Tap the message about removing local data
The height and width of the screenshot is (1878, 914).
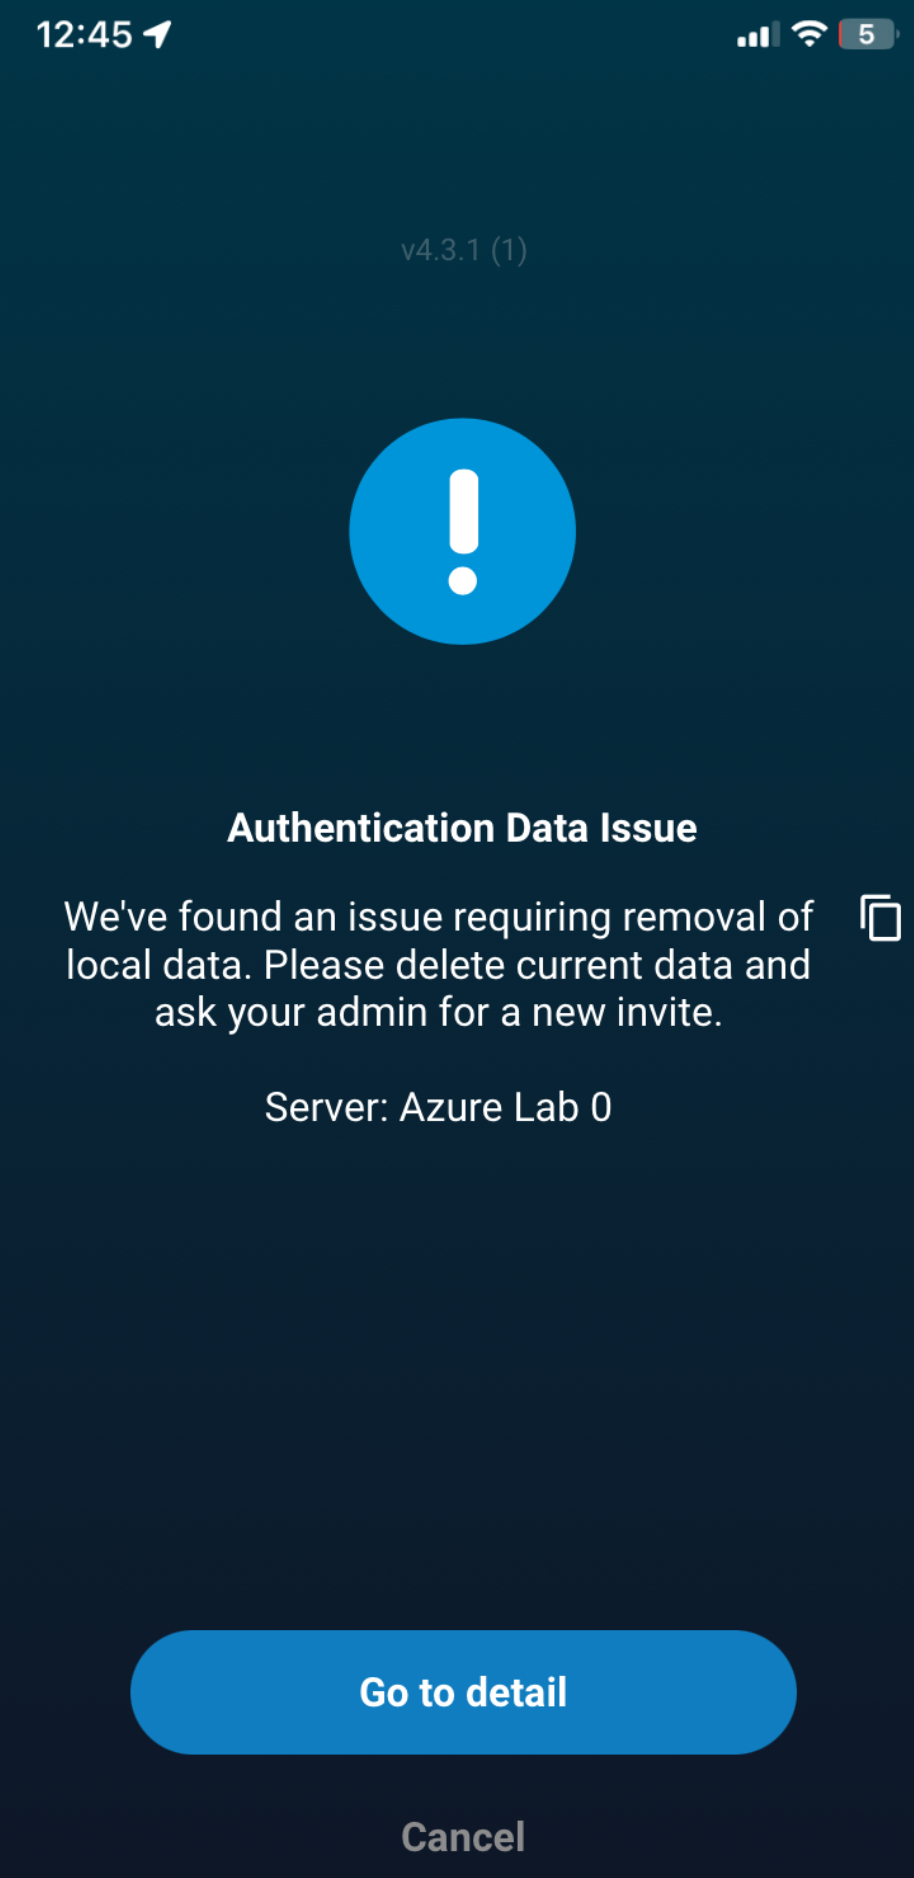[438, 964]
